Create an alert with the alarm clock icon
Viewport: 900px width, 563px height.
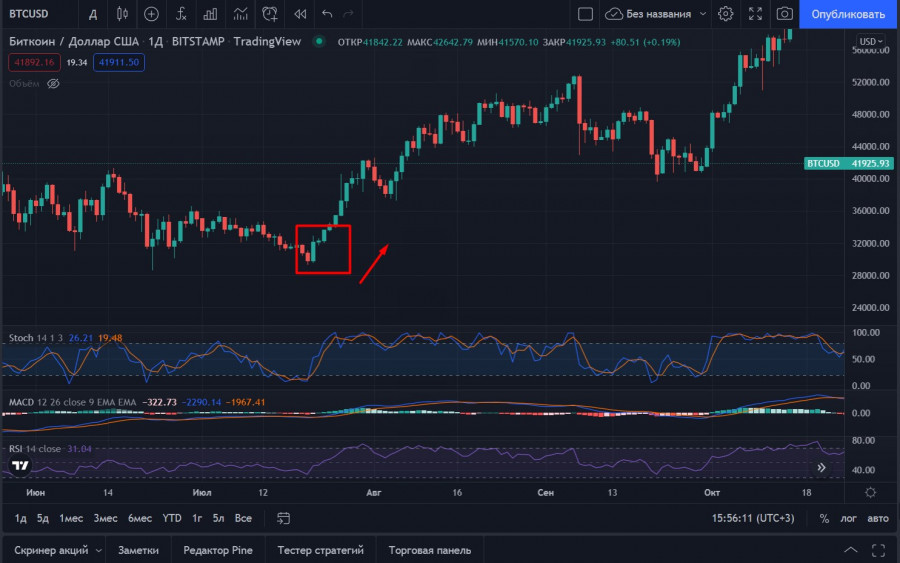pyautogui.click(x=270, y=14)
